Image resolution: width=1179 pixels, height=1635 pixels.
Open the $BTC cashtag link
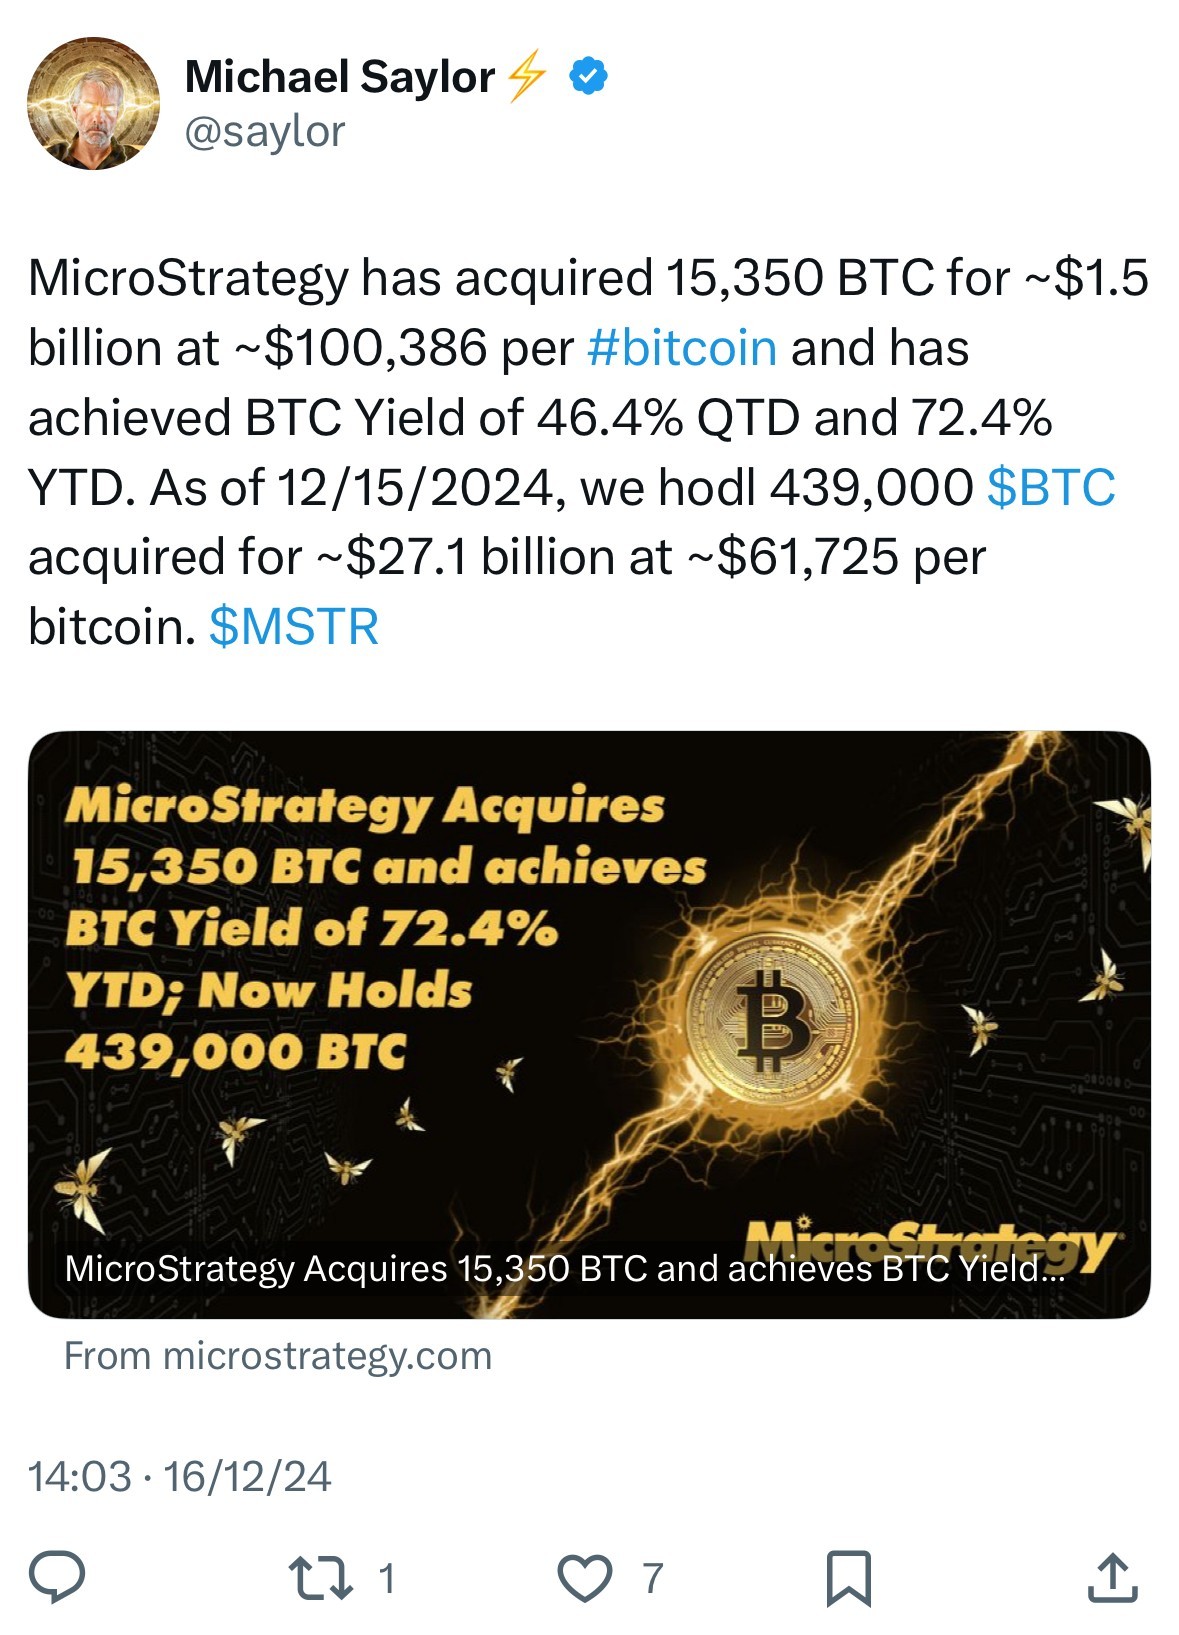click(x=1051, y=488)
